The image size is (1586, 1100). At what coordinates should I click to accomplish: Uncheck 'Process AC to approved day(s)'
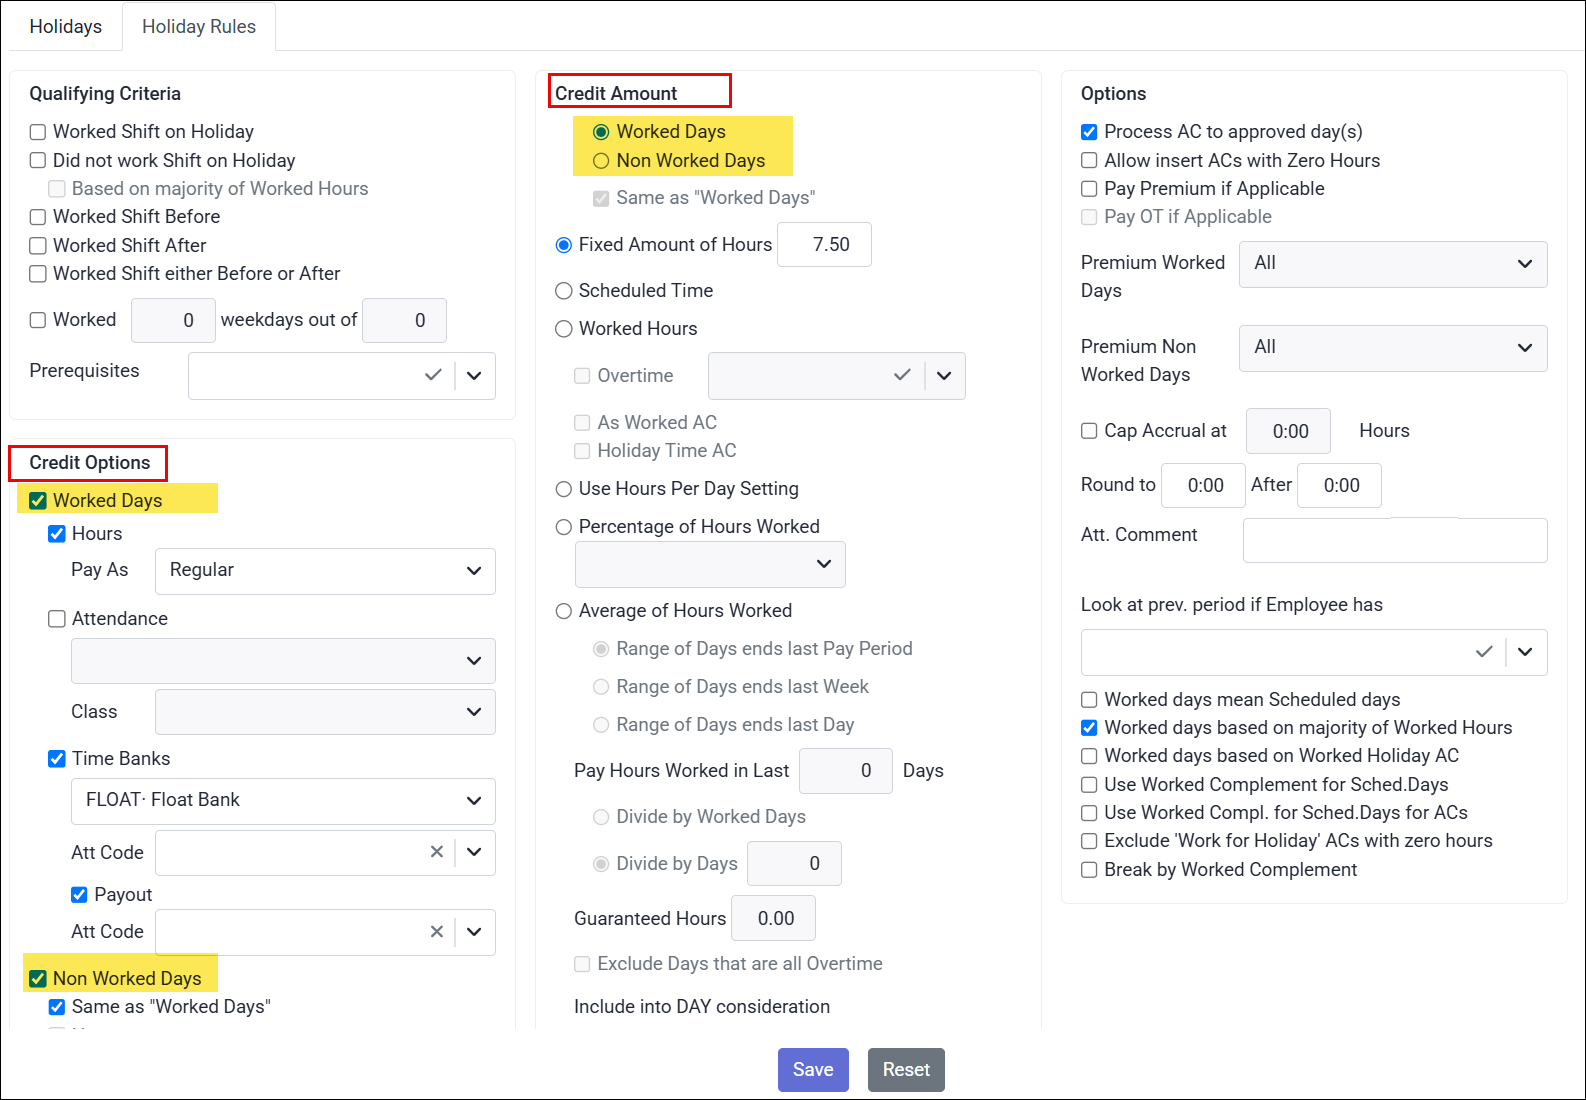pos(1089,132)
